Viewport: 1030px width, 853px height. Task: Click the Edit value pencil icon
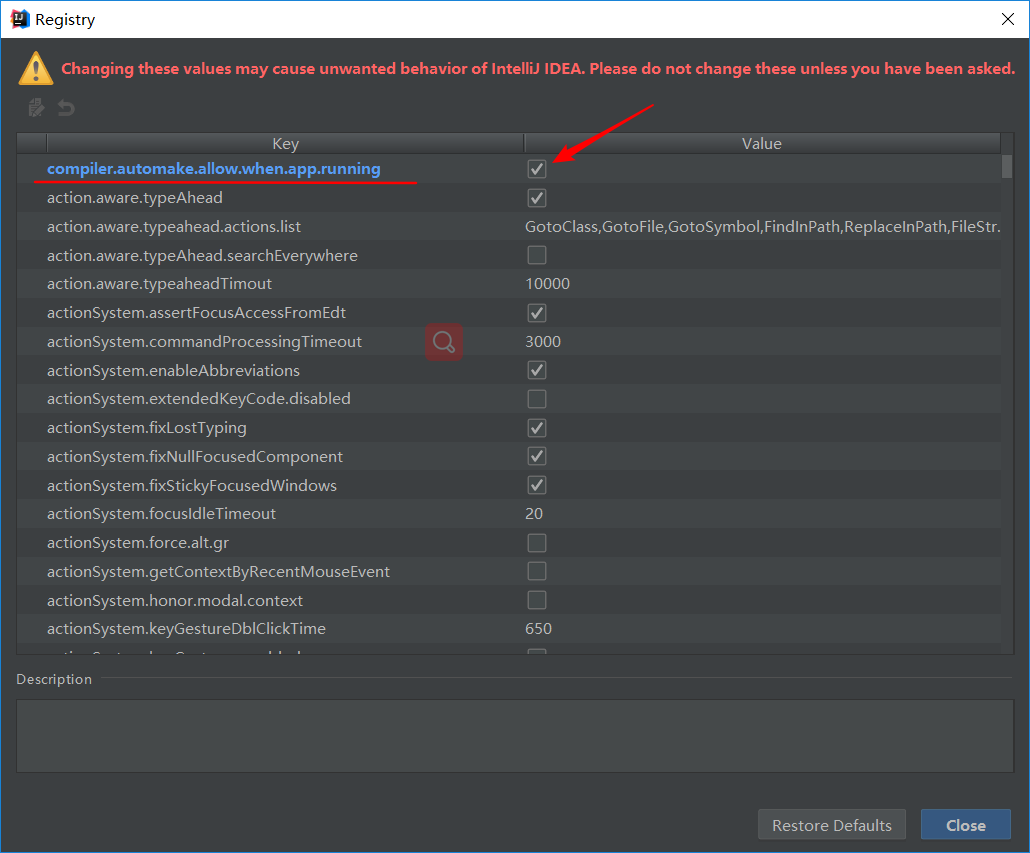tap(36, 108)
